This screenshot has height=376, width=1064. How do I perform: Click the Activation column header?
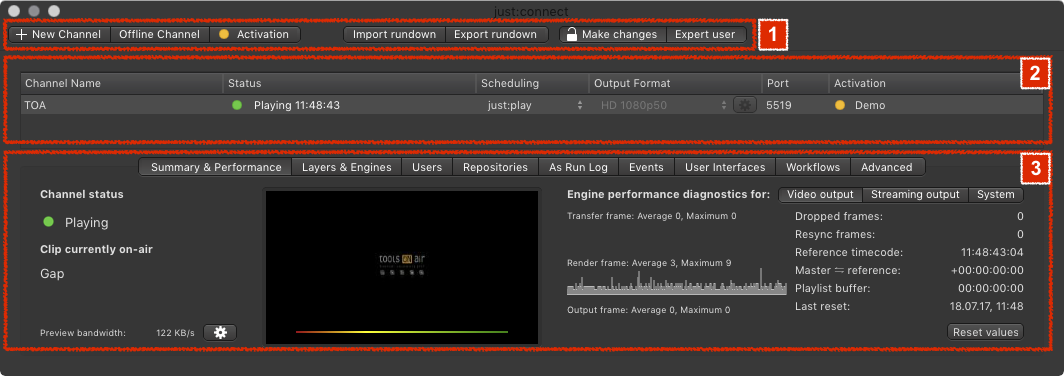click(936, 83)
